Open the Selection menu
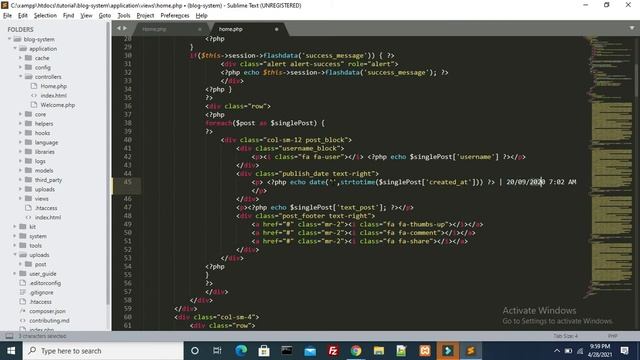 click(45, 16)
